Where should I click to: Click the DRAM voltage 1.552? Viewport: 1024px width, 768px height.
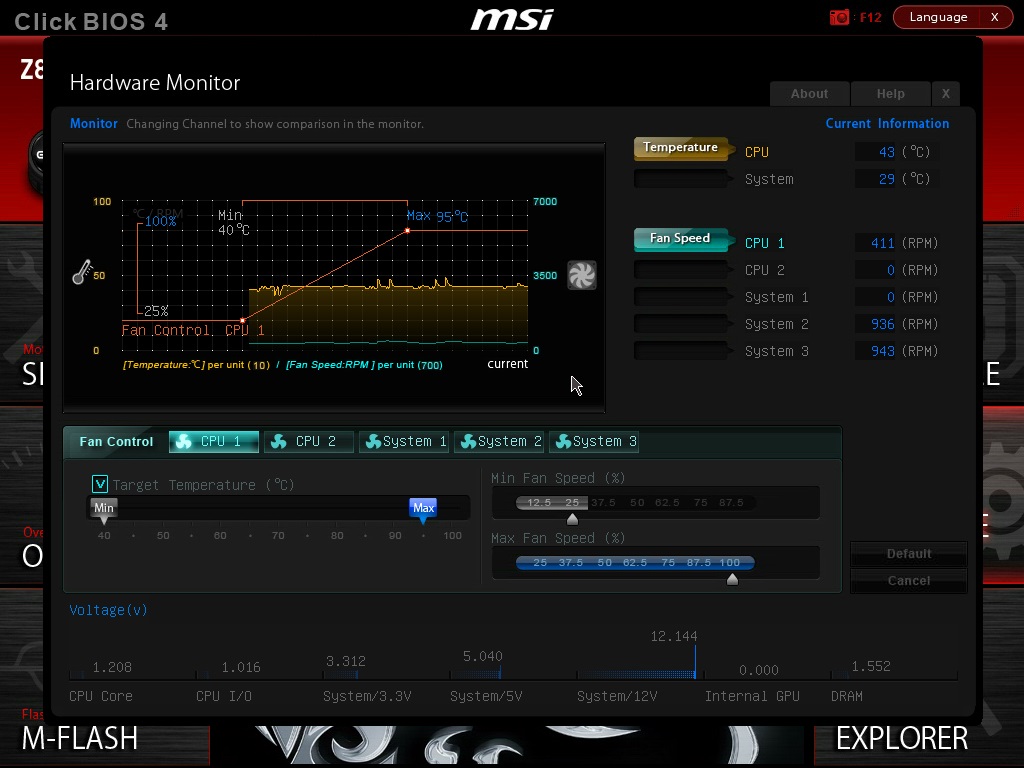coord(871,666)
